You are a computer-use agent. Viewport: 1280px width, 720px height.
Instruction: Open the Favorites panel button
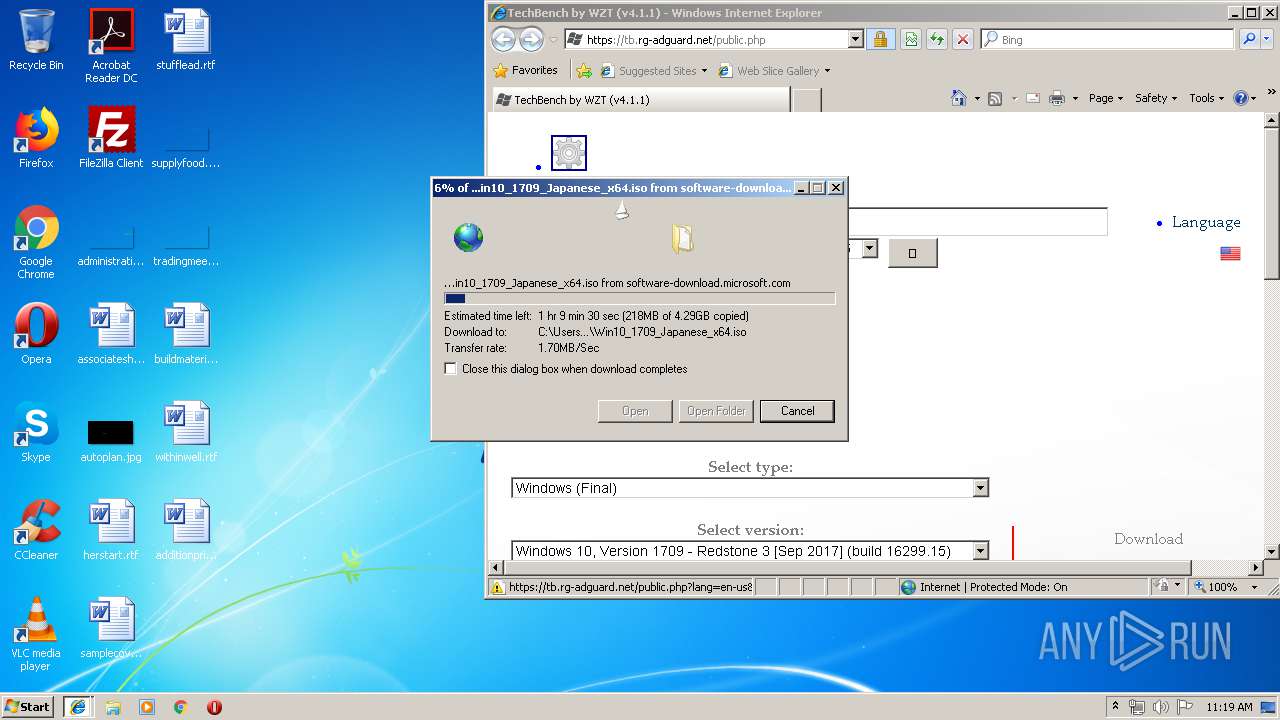coord(526,71)
